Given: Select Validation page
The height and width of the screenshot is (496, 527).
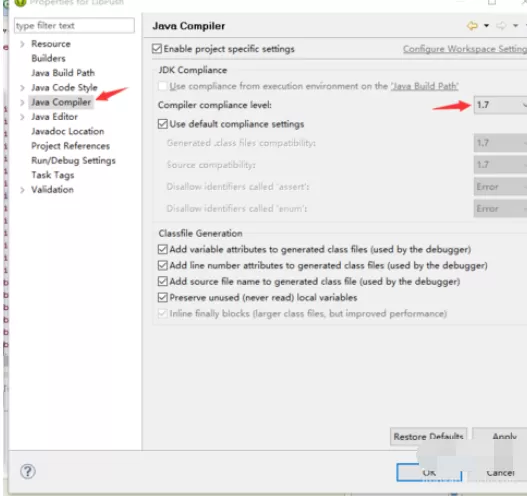Looking at the screenshot, I should pos(52,190).
